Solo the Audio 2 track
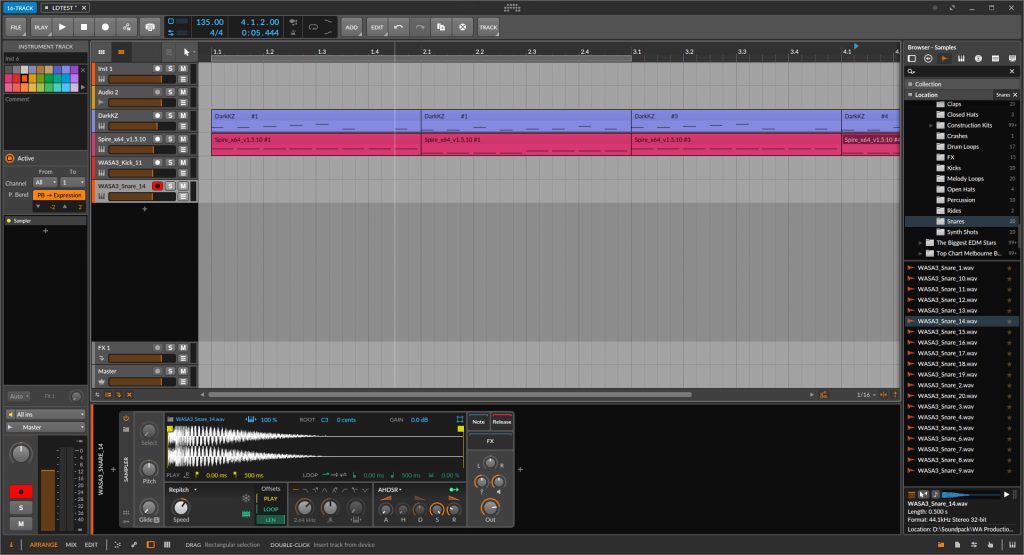This screenshot has height=555, width=1024. point(170,92)
